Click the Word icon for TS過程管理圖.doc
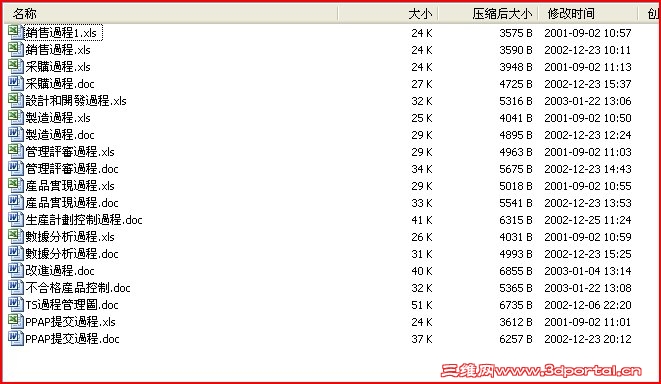This screenshot has width=661, height=384. coord(16,304)
